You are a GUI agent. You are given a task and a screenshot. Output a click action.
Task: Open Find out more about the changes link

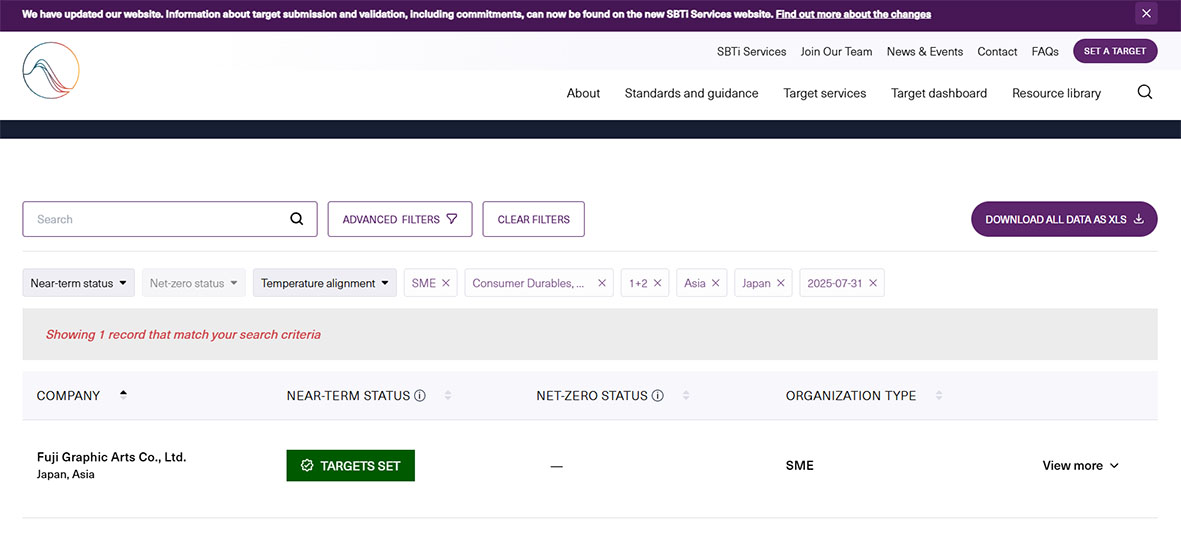pyautogui.click(x=853, y=14)
